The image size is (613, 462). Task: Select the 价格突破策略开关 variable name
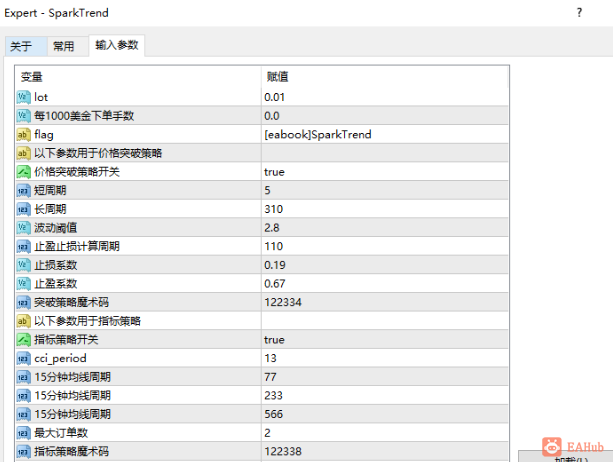(77, 172)
